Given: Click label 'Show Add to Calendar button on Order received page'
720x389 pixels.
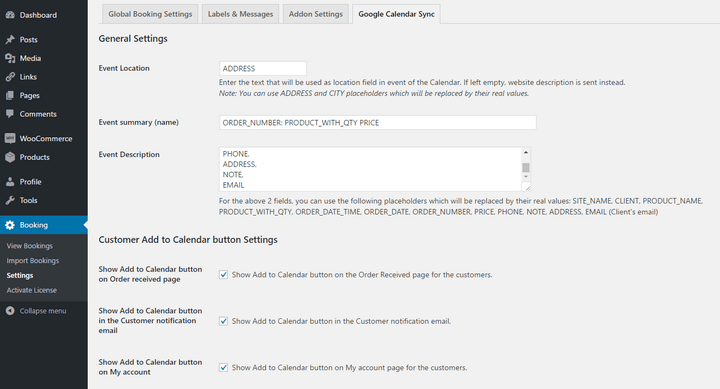Looking at the screenshot, I should click(x=150, y=274).
